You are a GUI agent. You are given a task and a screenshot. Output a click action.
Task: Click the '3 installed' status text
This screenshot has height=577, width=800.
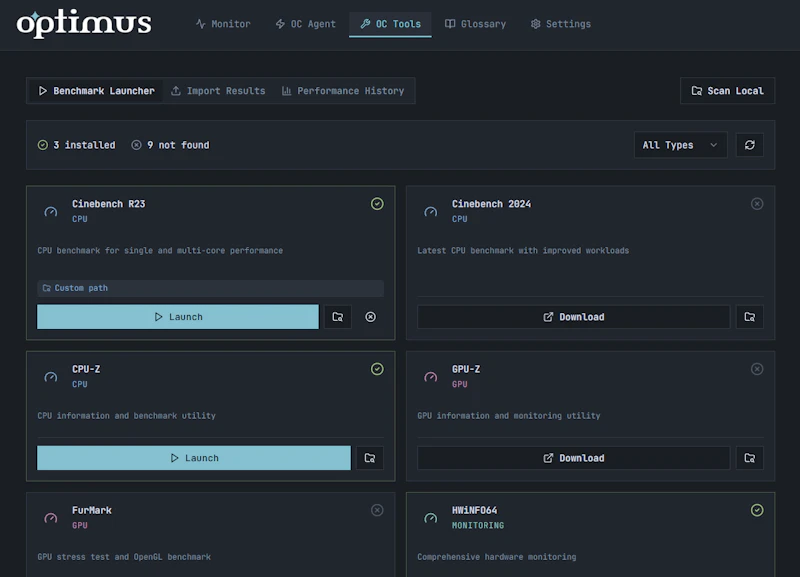point(84,145)
